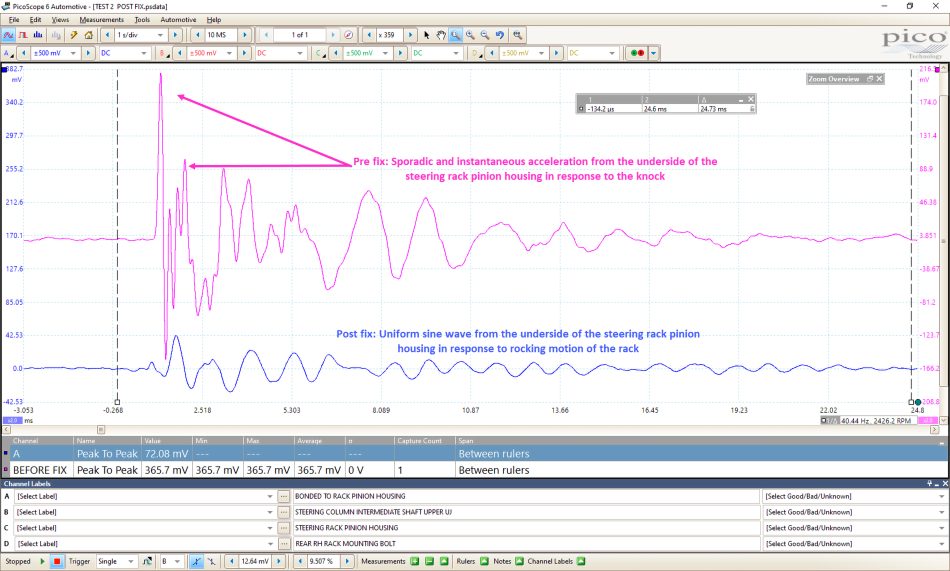Open signal generator dropdown arrow
950x571 pixels.
point(654,53)
